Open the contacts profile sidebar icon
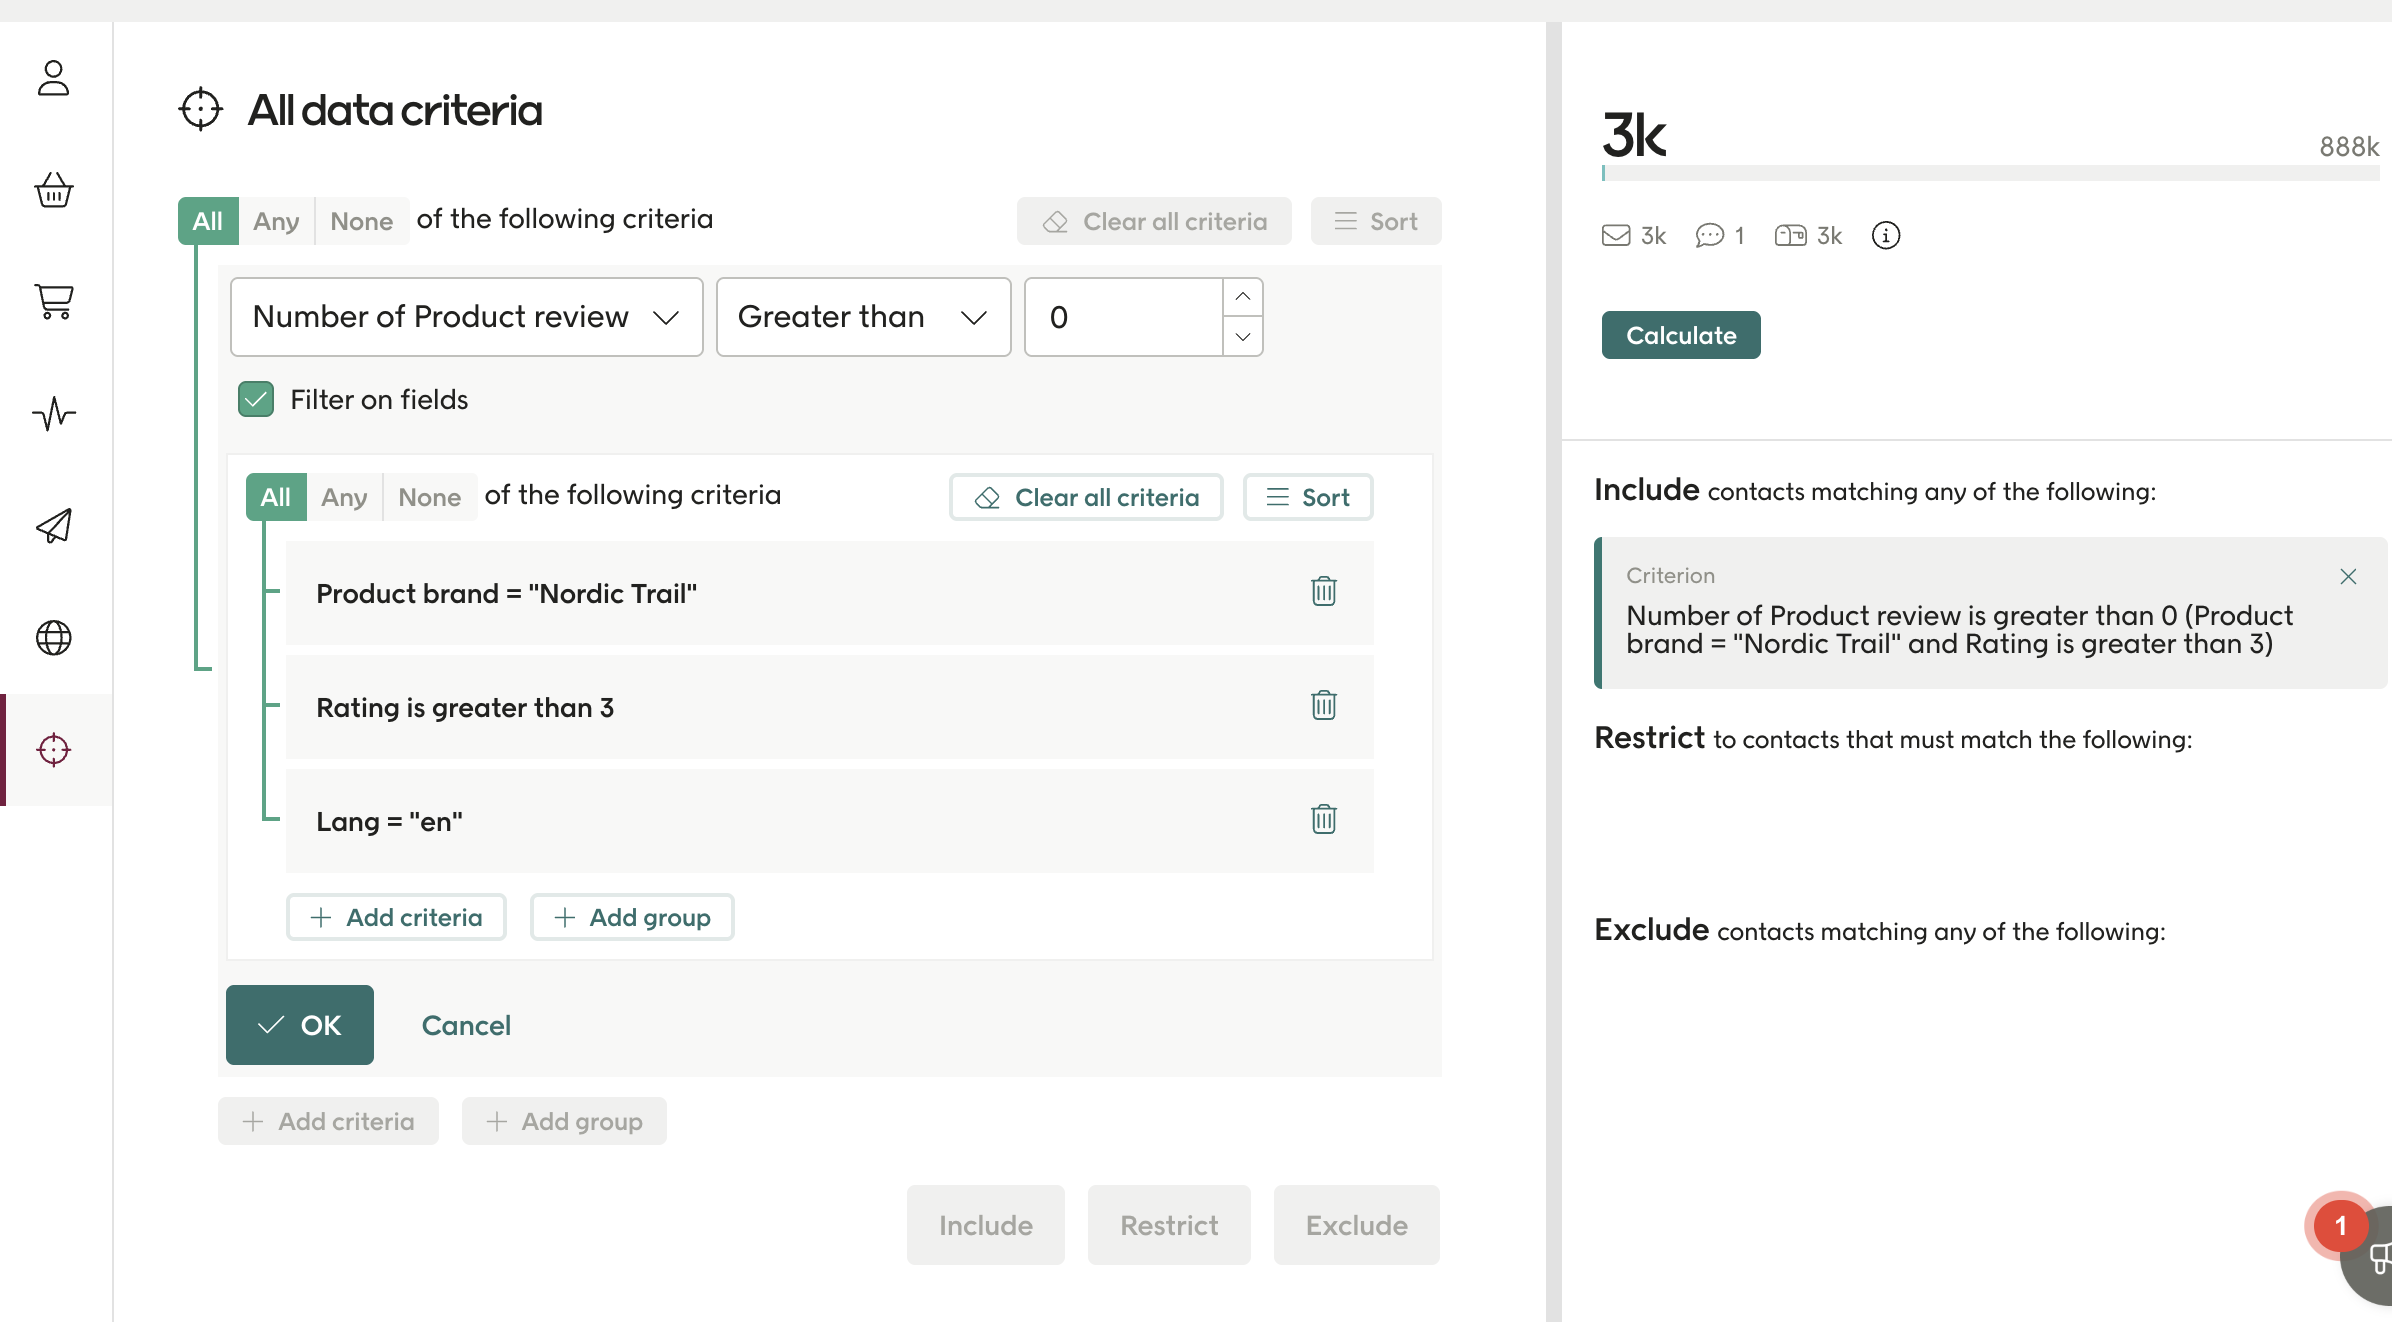Screen dimensions: 2392x1322 [54, 78]
